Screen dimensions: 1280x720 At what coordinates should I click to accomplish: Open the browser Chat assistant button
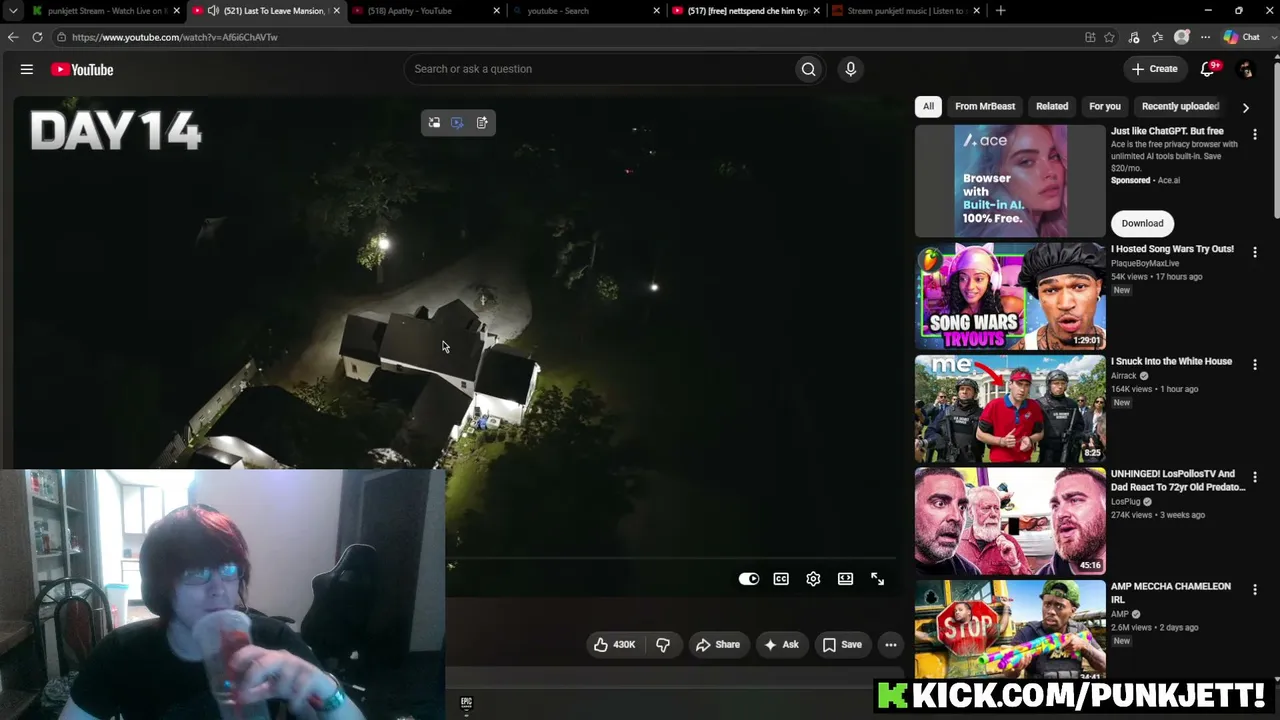1242,37
